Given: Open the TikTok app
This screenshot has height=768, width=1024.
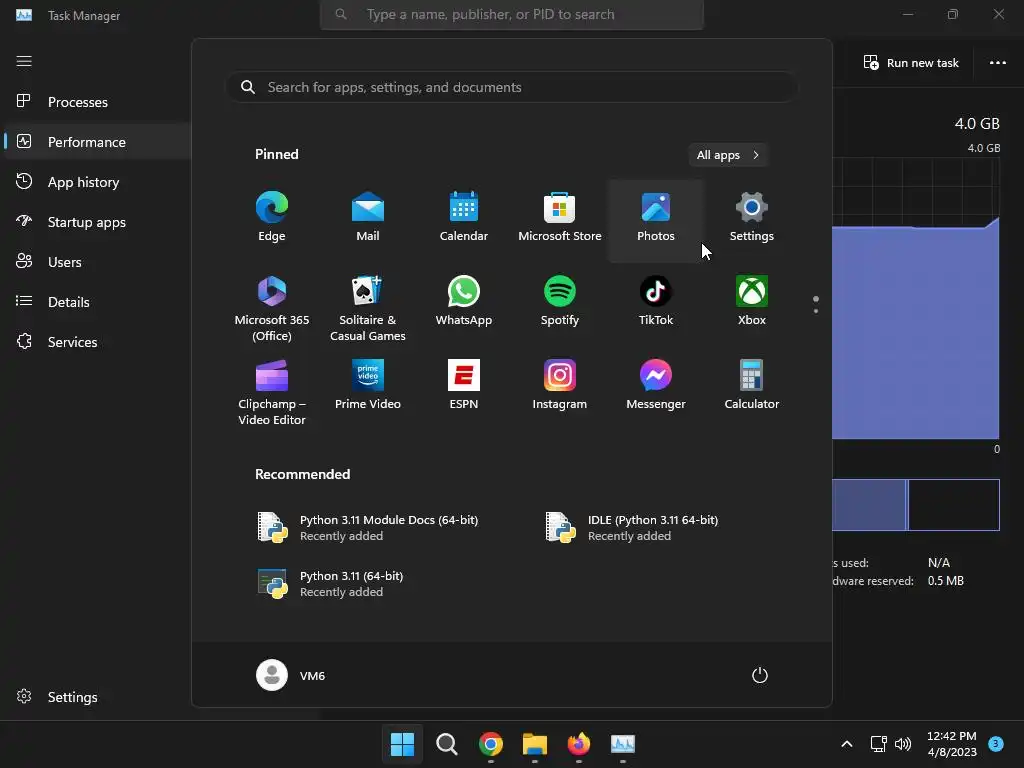Looking at the screenshot, I should [656, 302].
